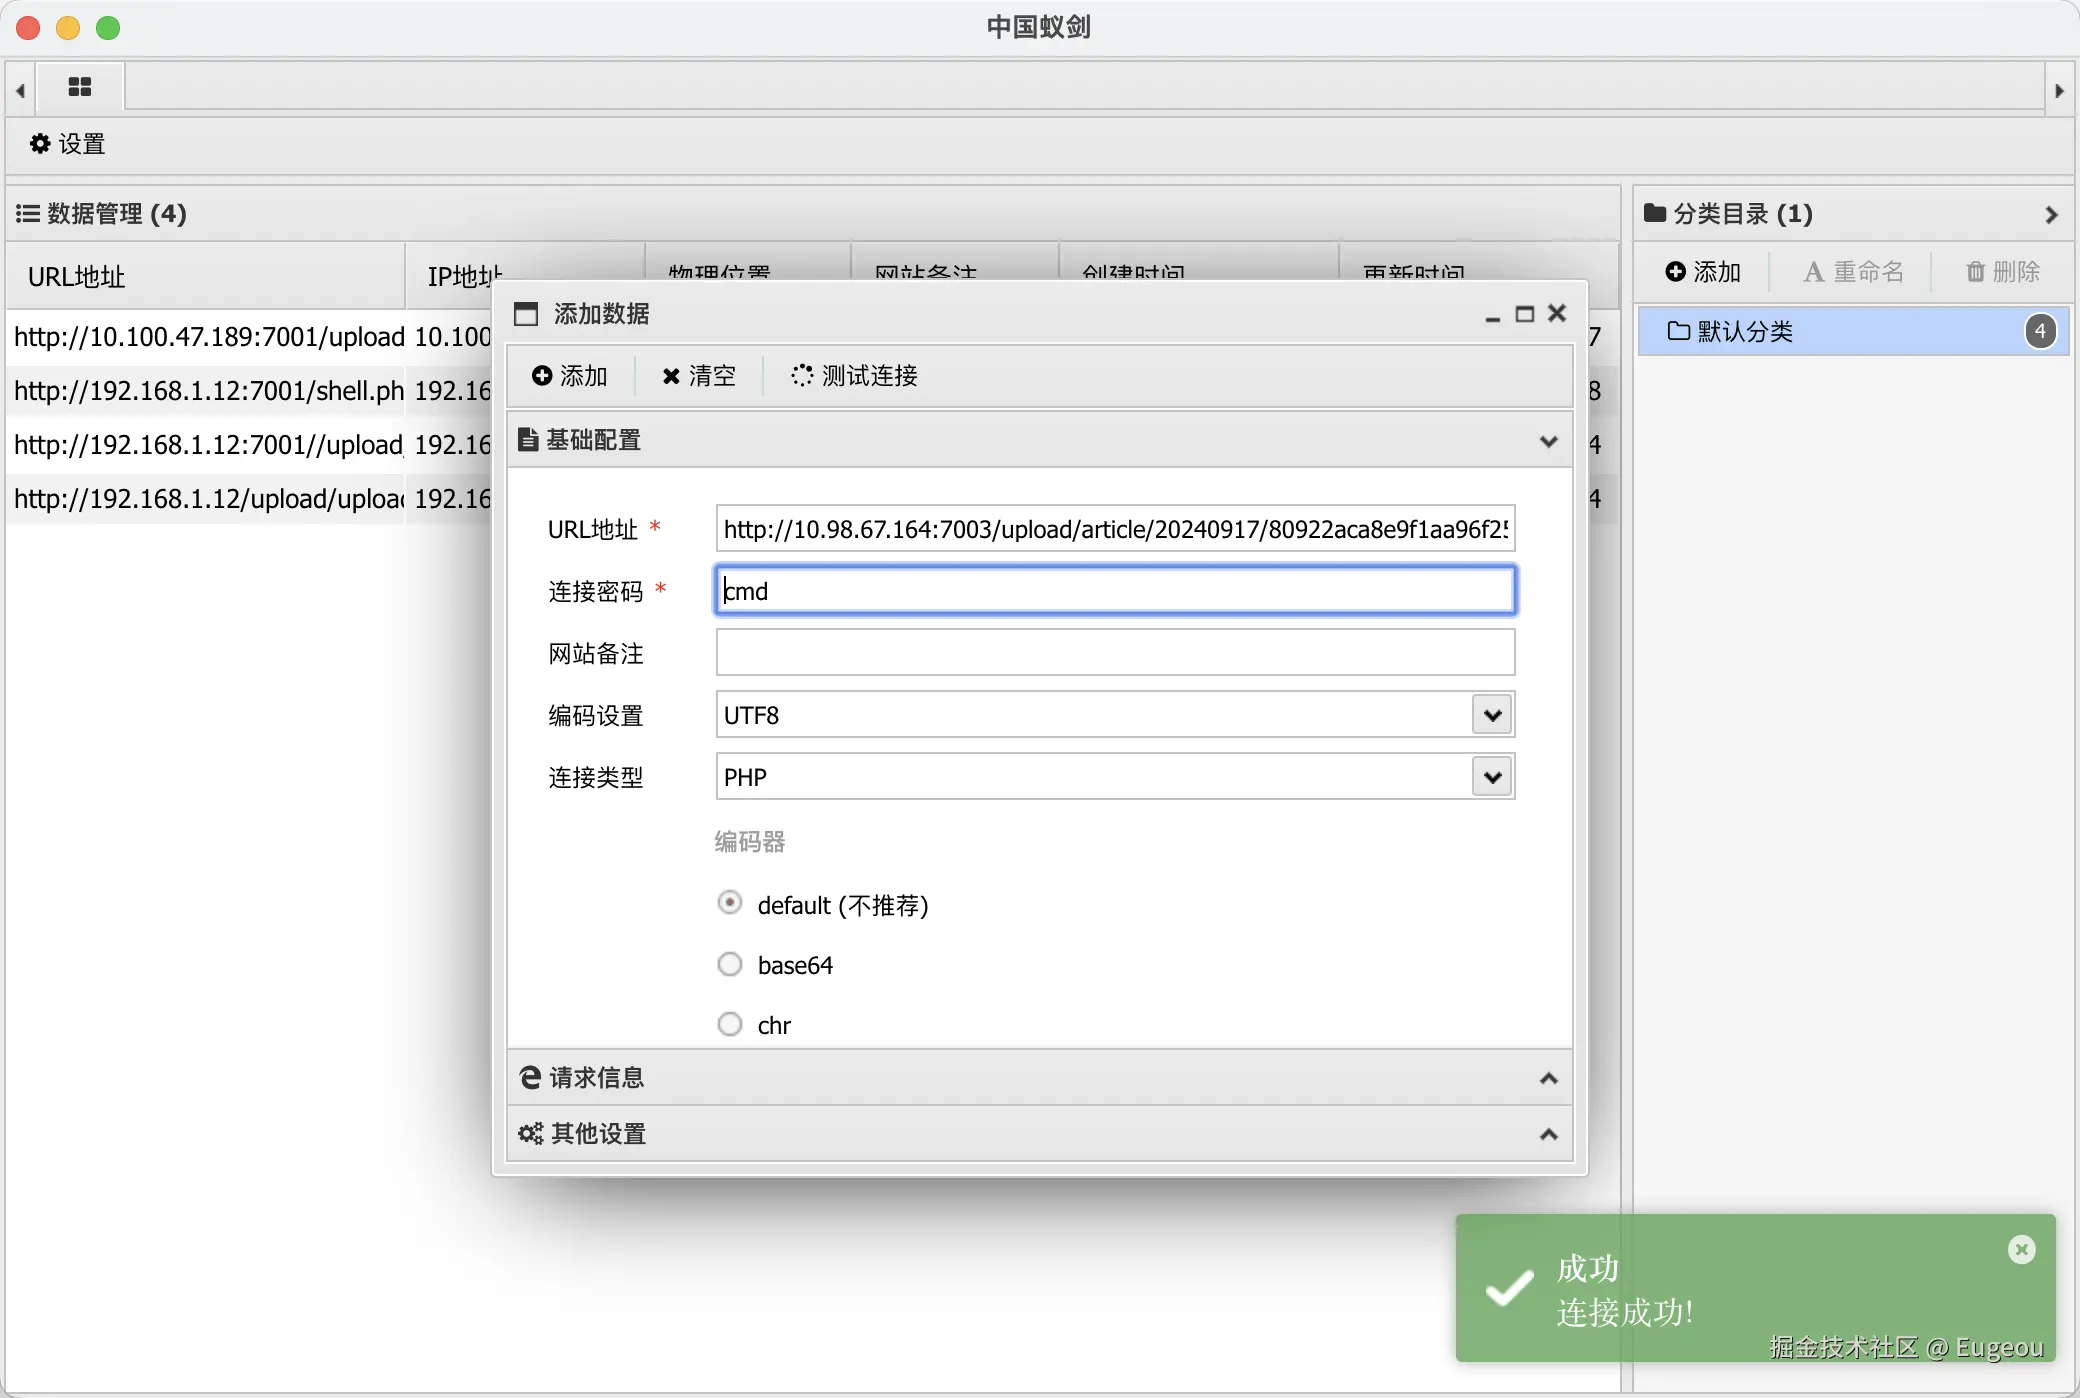This screenshot has height=1398, width=2080.
Task: Collapse category panel with right chevron
Action: 2050,214
